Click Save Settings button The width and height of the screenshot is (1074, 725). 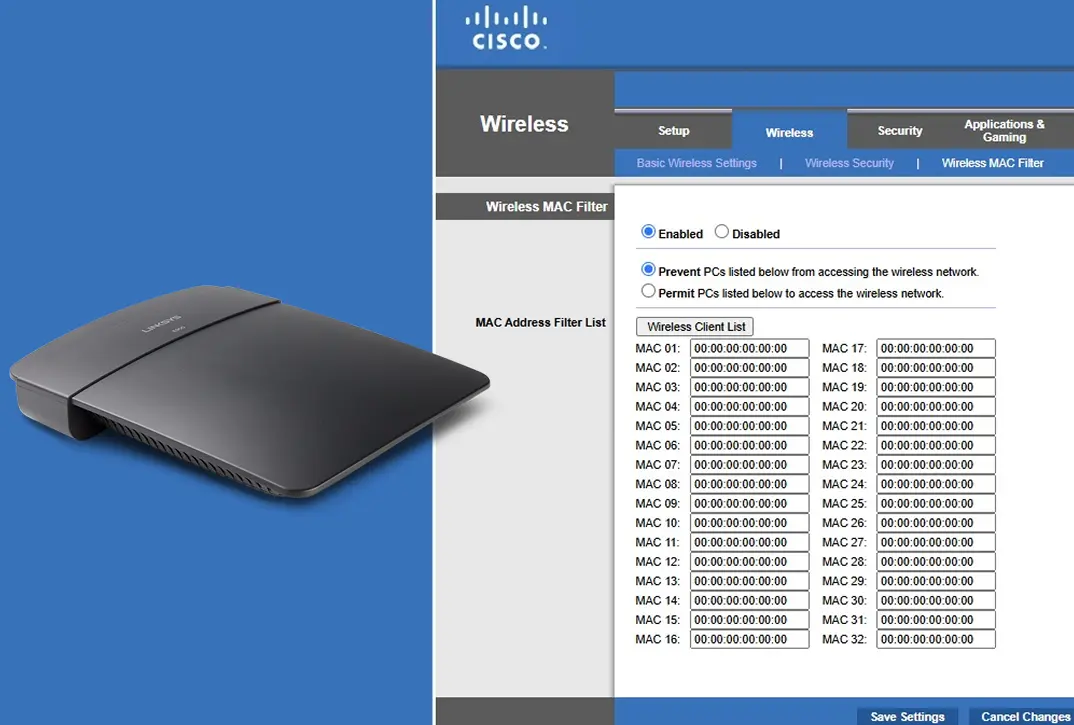point(908,716)
